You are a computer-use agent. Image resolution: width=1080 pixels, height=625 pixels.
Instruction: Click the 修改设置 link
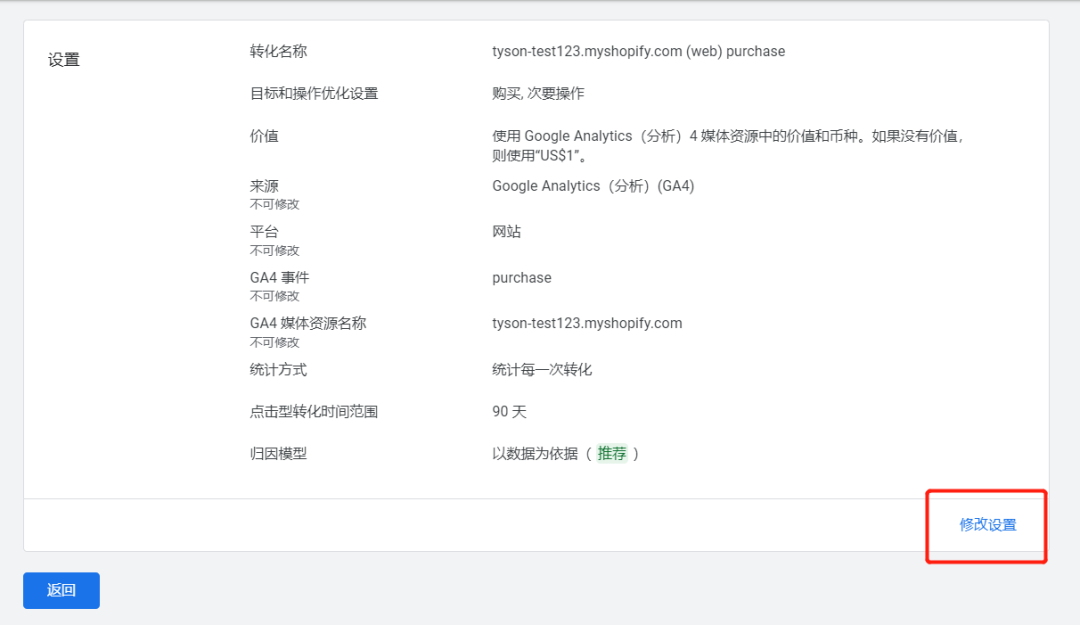987,525
